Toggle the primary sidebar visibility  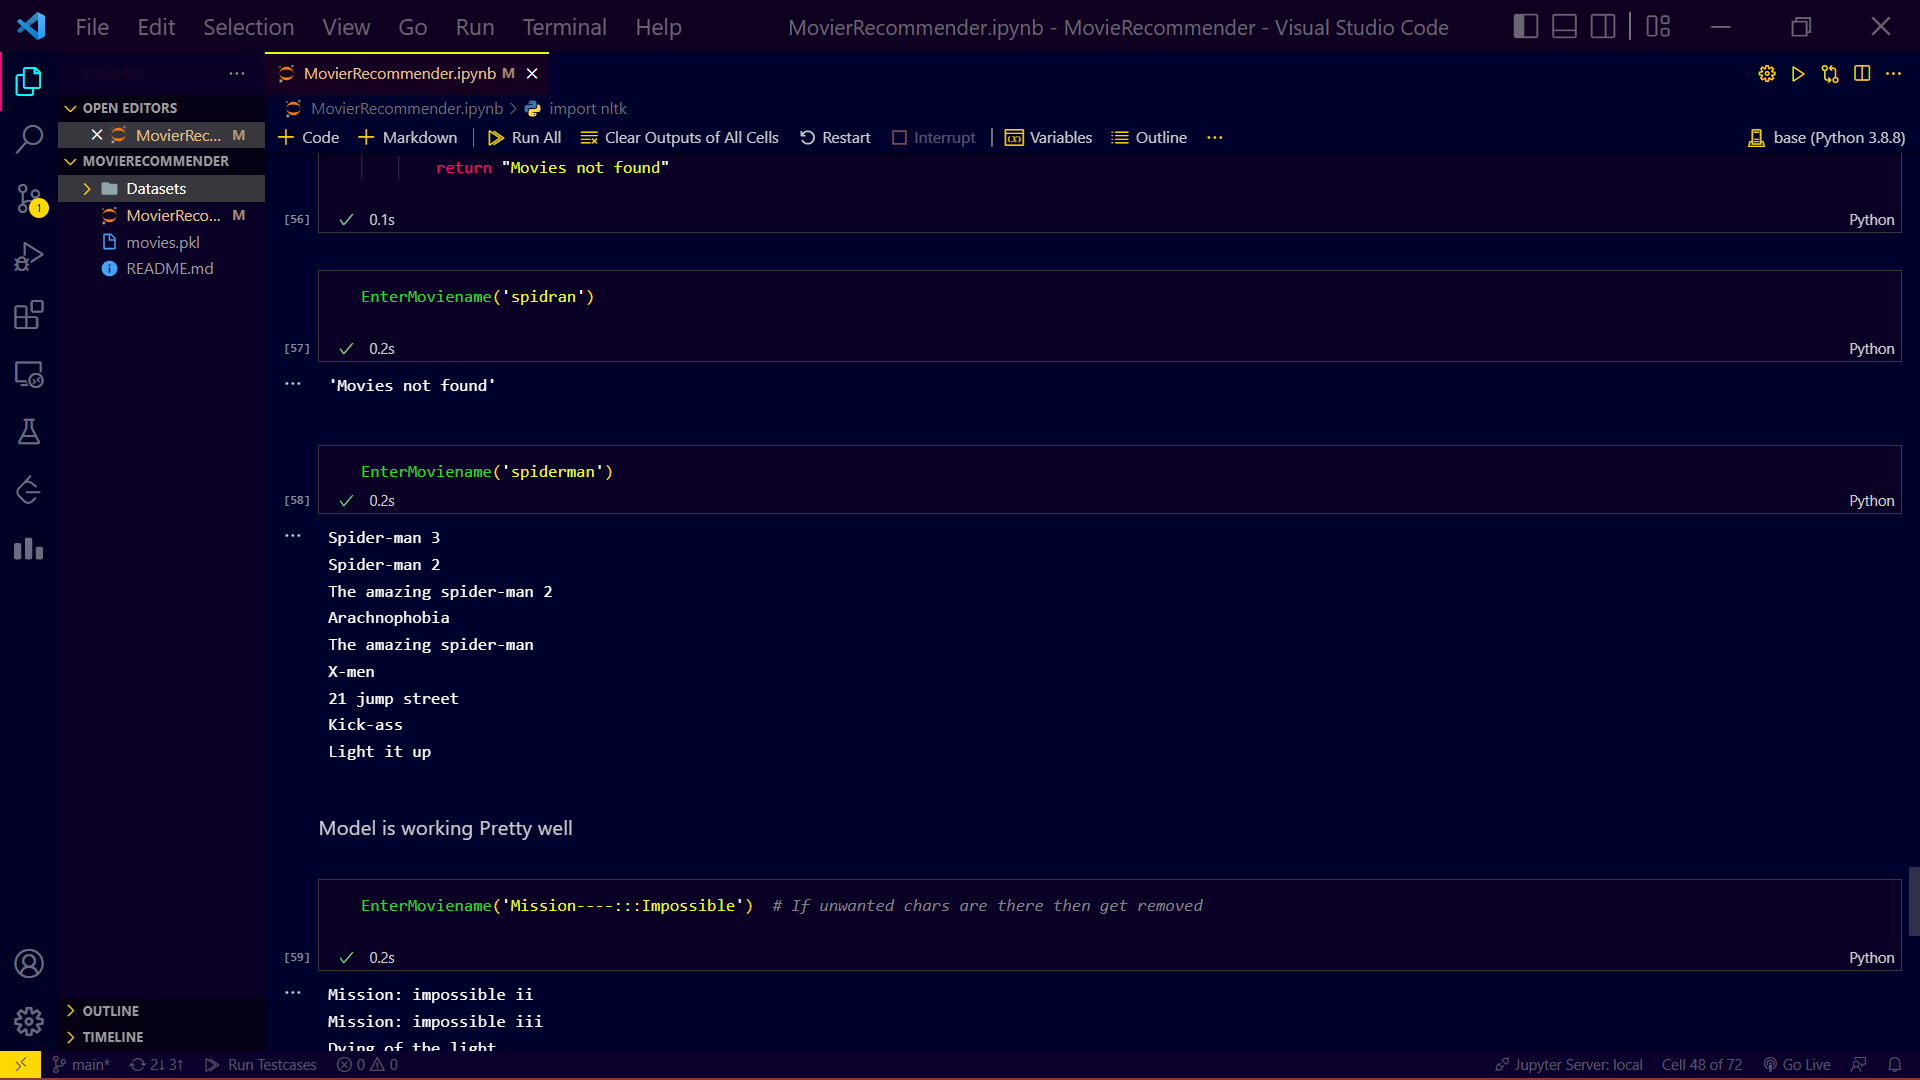(1525, 26)
